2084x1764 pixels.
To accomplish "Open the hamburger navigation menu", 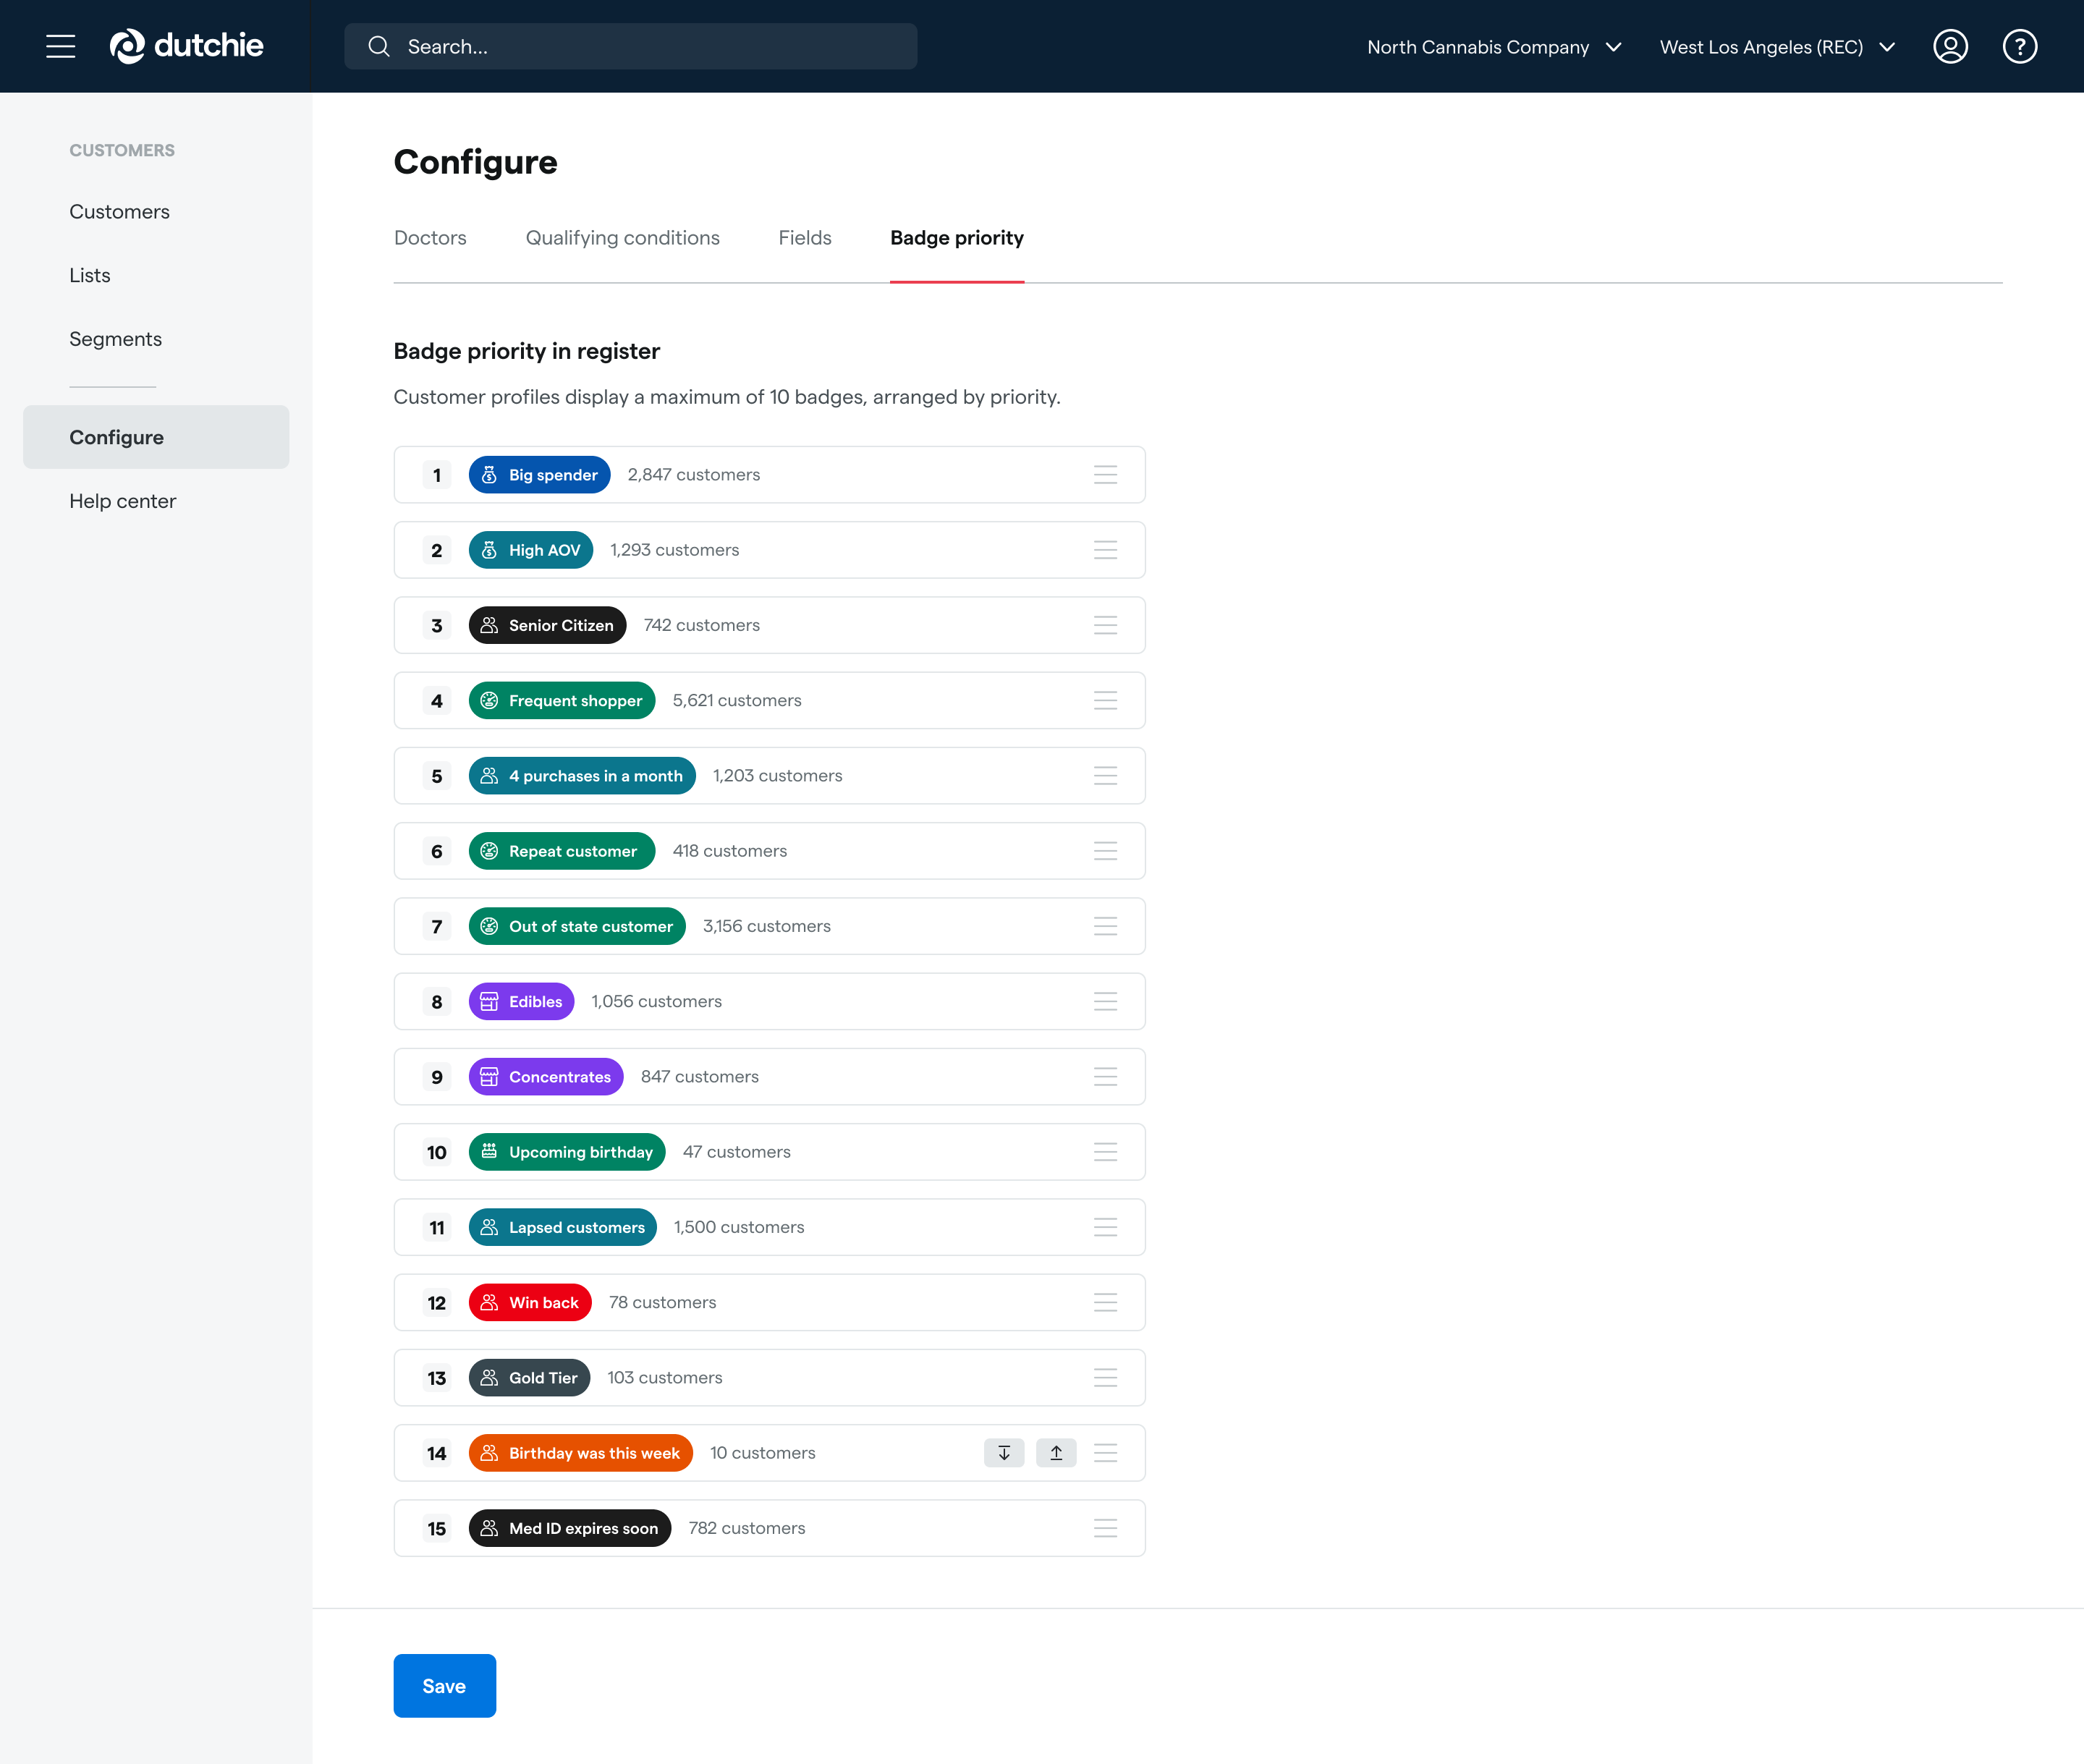I will click(x=60, y=46).
